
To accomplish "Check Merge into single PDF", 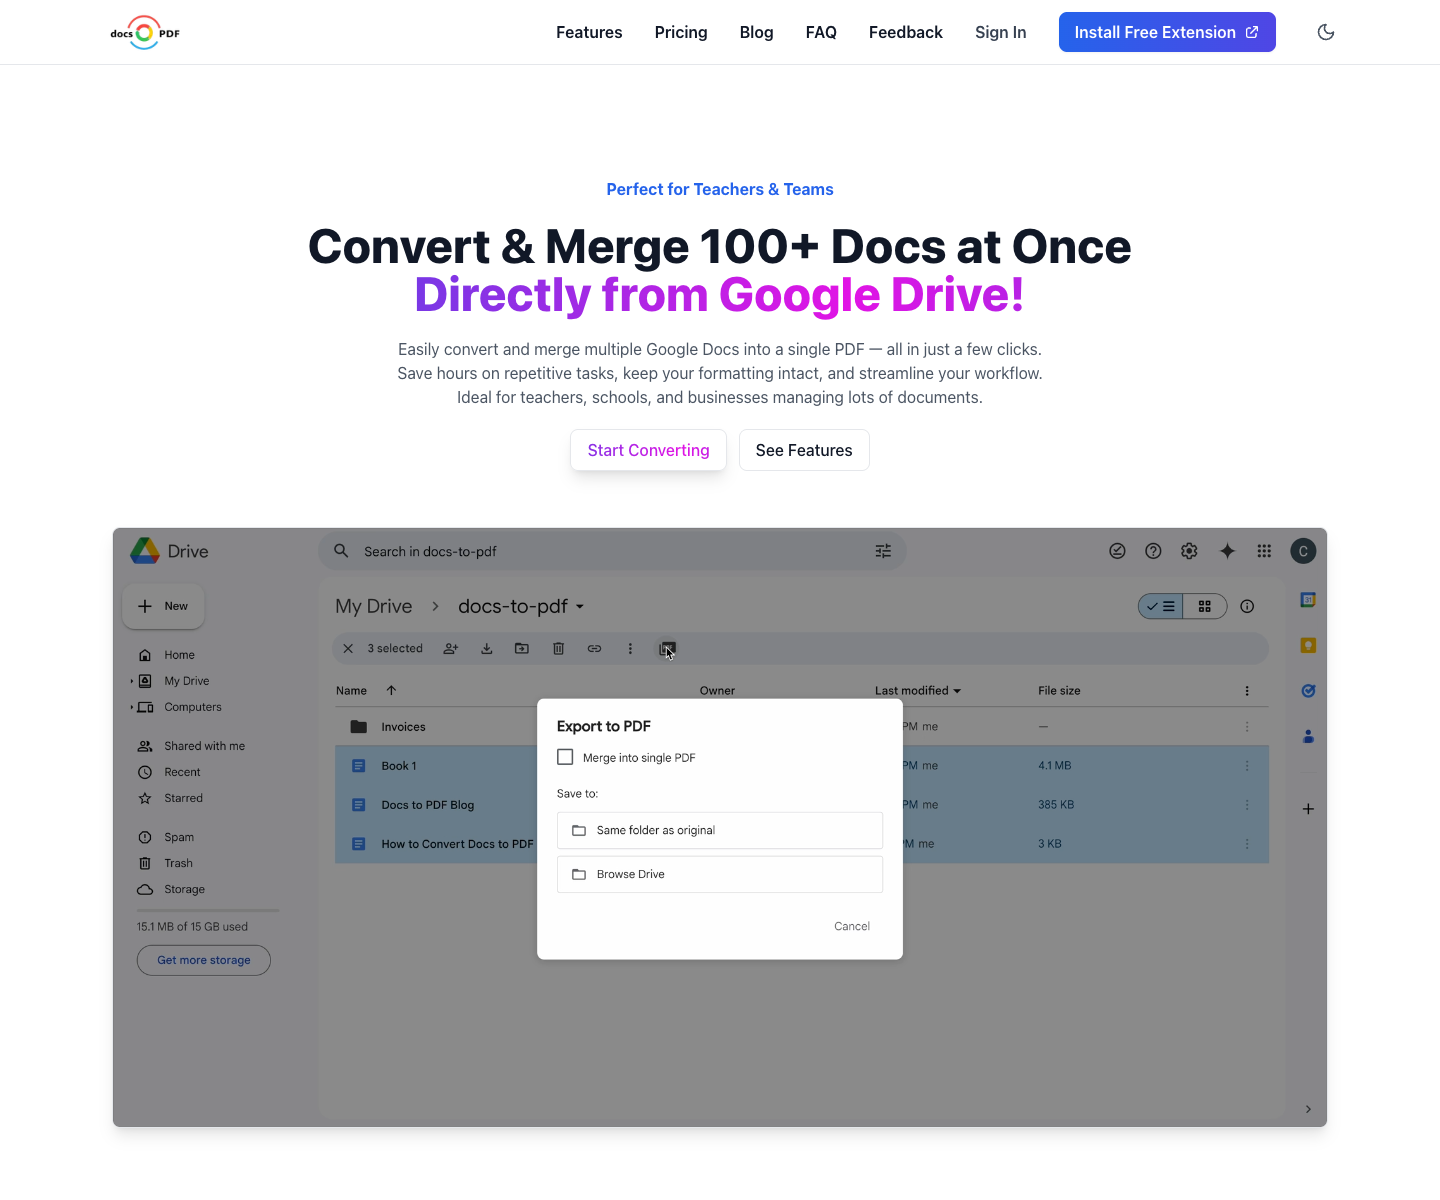I will pos(565,757).
